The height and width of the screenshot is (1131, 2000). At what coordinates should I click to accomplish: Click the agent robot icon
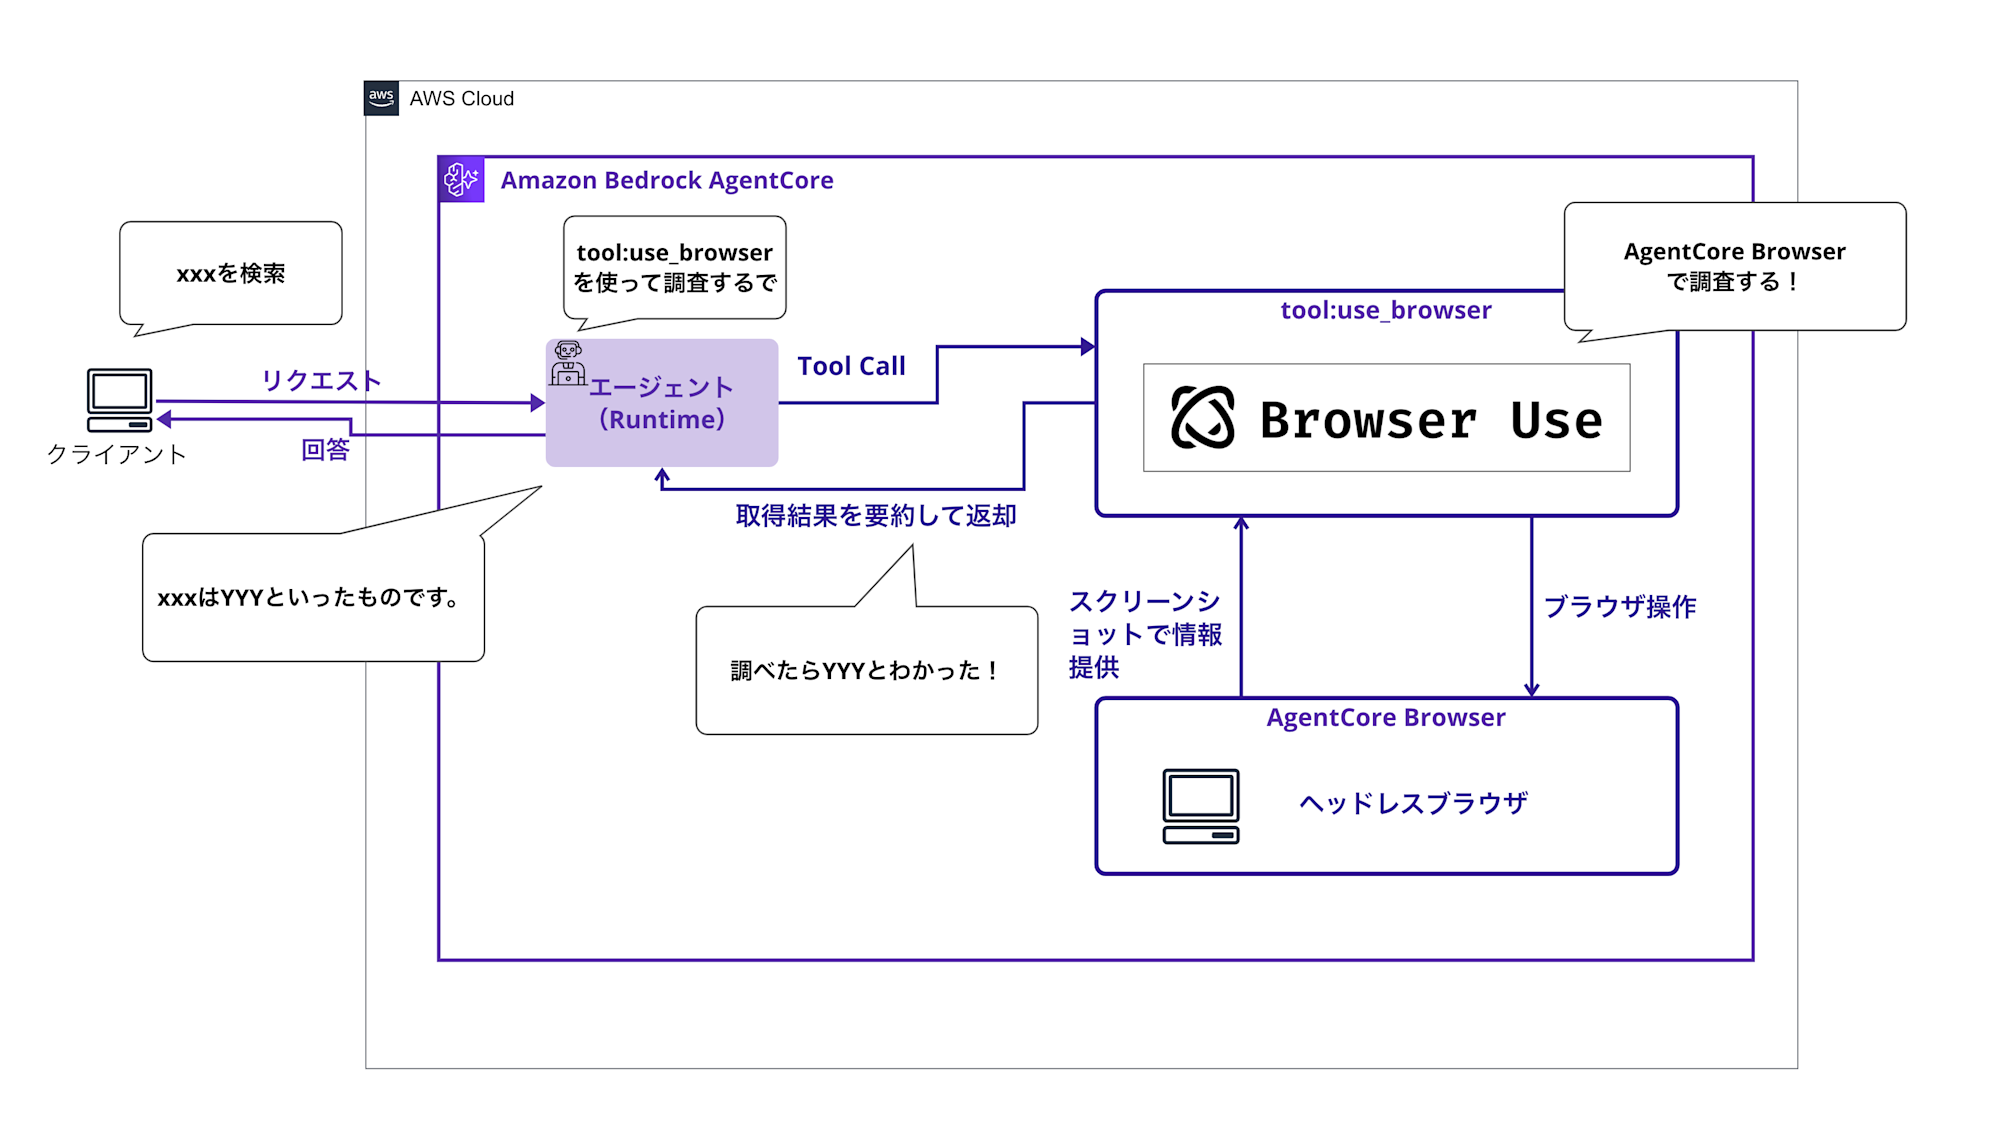point(568,363)
